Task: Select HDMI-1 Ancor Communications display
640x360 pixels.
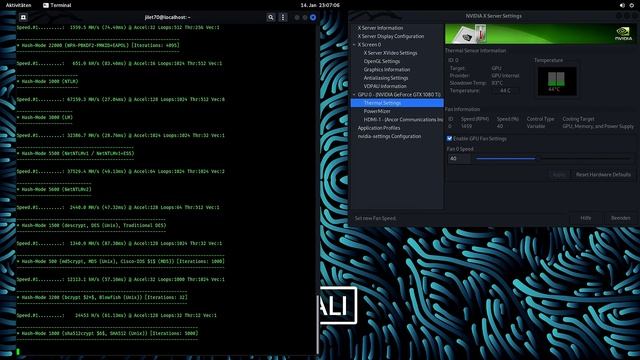Action: coord(403,120)
